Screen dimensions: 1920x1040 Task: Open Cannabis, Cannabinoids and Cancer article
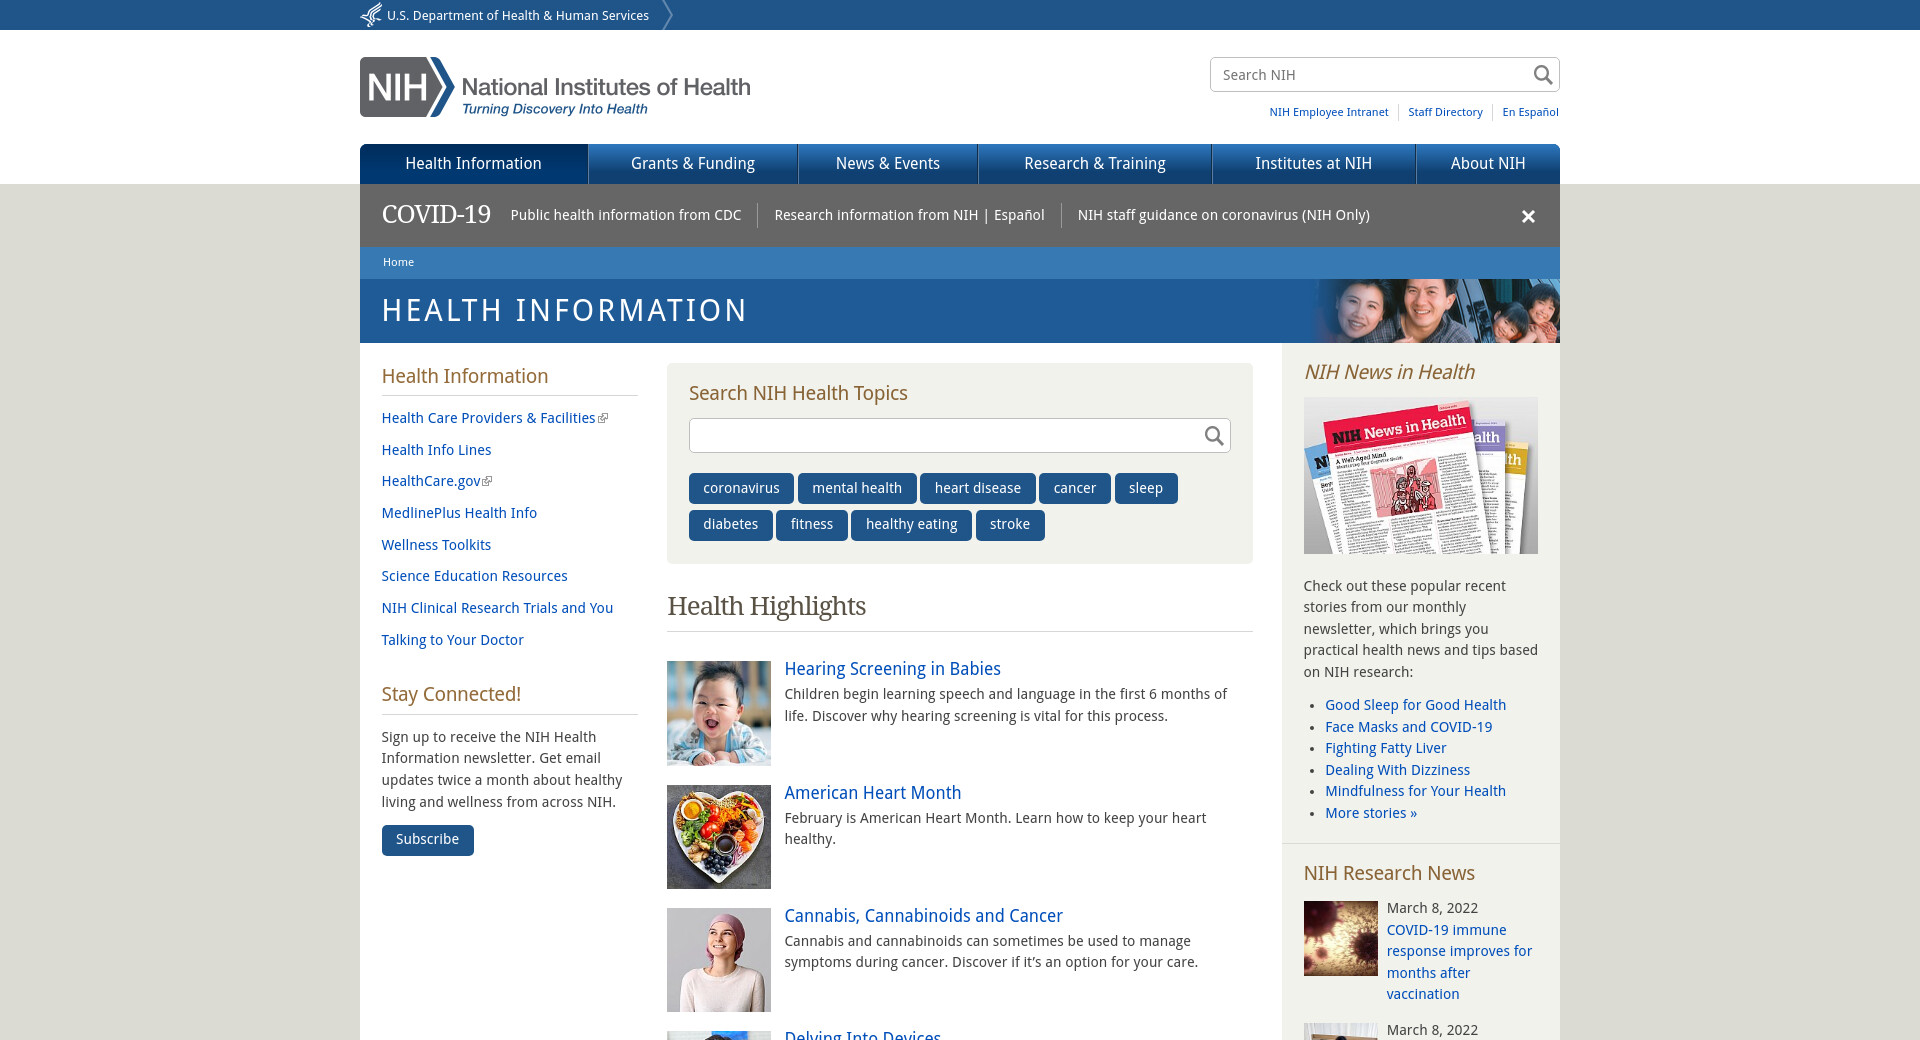[923, 916]
